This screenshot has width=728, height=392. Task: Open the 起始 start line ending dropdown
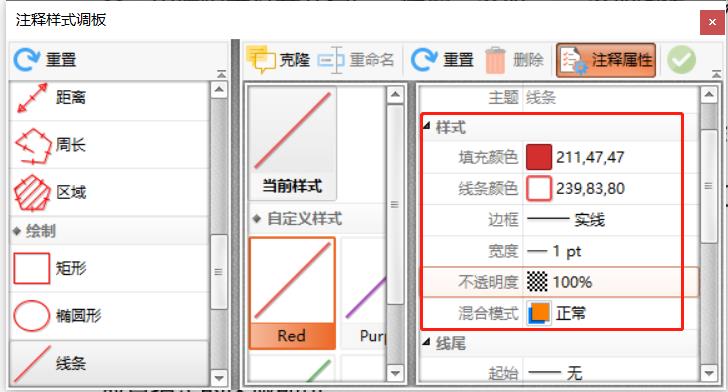click(611, 373)
